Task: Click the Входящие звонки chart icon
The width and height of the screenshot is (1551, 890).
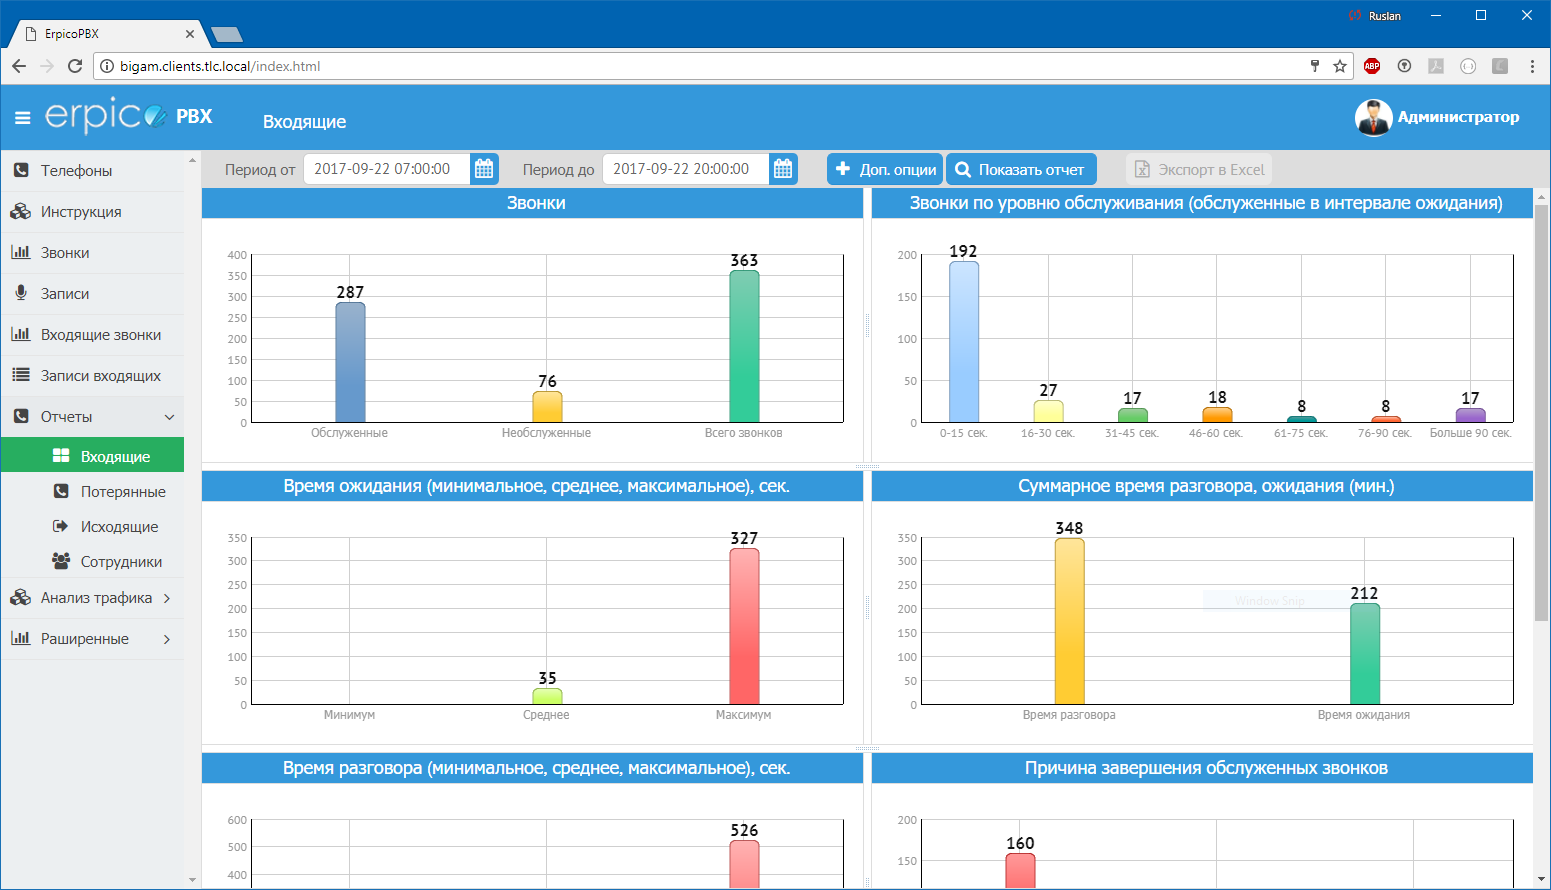Action: 20,334
